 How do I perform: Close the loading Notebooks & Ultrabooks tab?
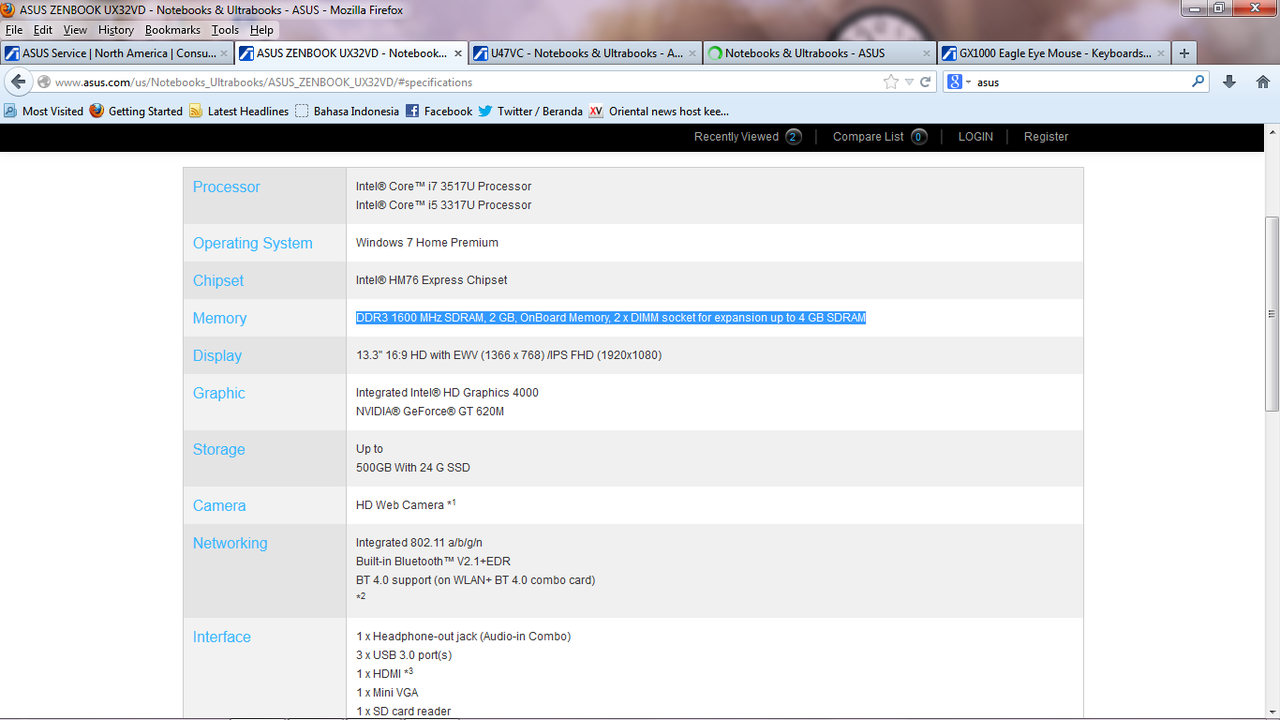point(927,53)
